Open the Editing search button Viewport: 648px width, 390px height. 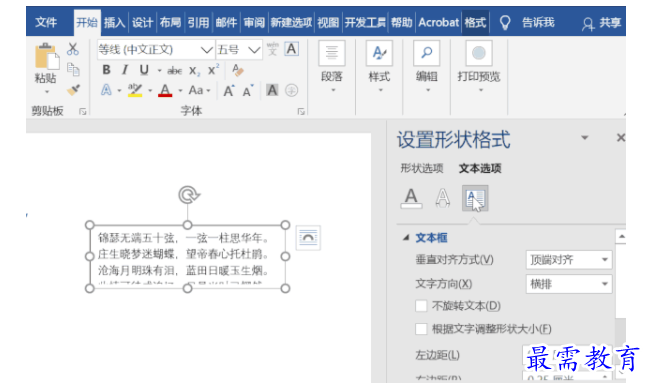(x=426, y=66)
